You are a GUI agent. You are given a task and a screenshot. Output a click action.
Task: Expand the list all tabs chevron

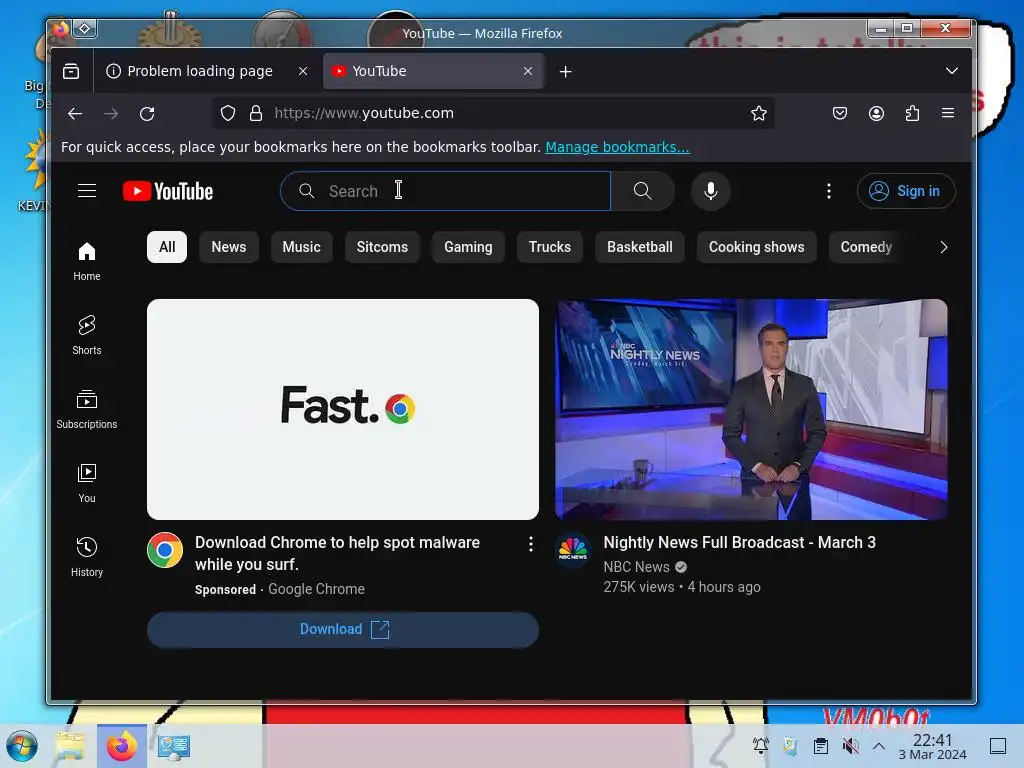(952, 71)
